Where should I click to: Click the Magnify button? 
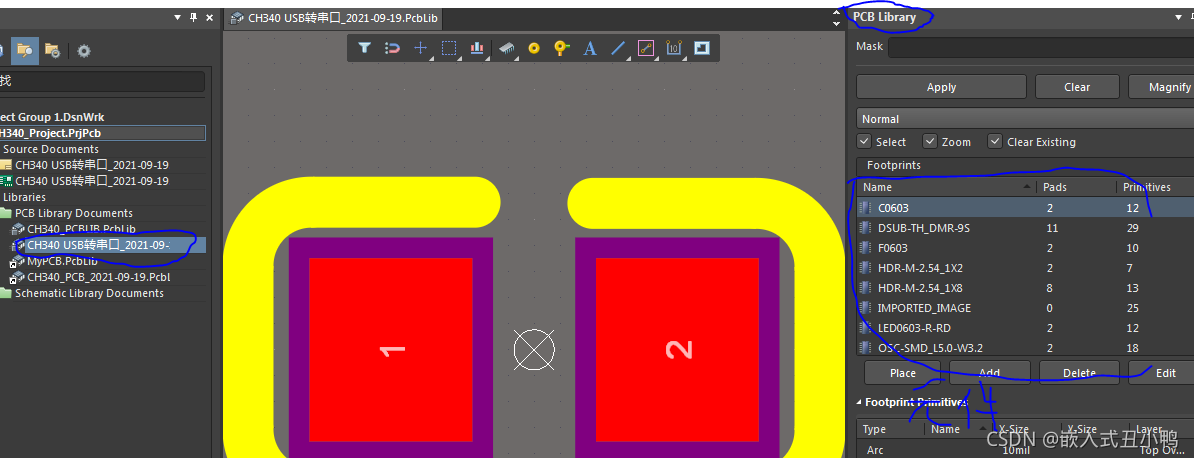[x=1161, y=87]
